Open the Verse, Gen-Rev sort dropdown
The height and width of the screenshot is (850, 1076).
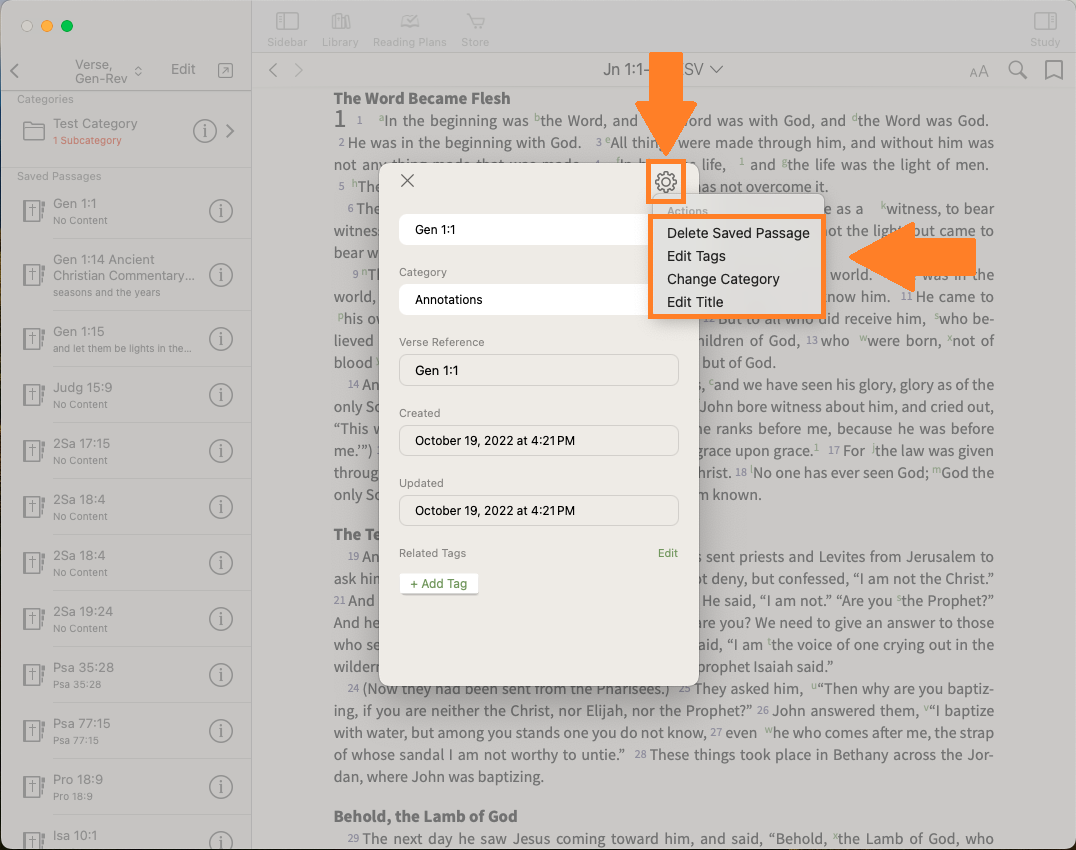click(x=108, y=70)
